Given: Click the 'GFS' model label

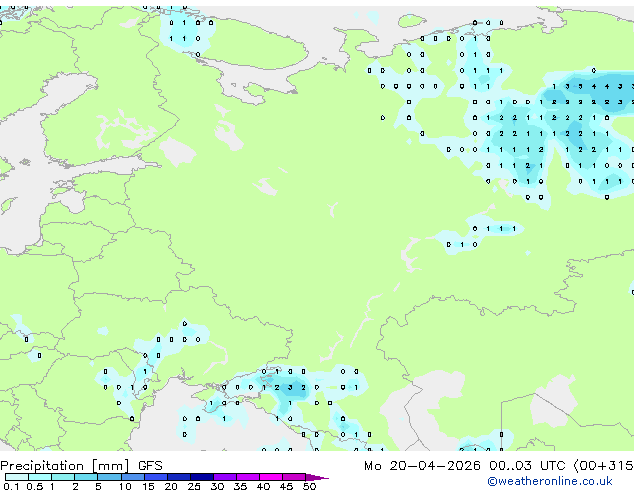Looking at the screenshot, I should (x=150, y=466).
